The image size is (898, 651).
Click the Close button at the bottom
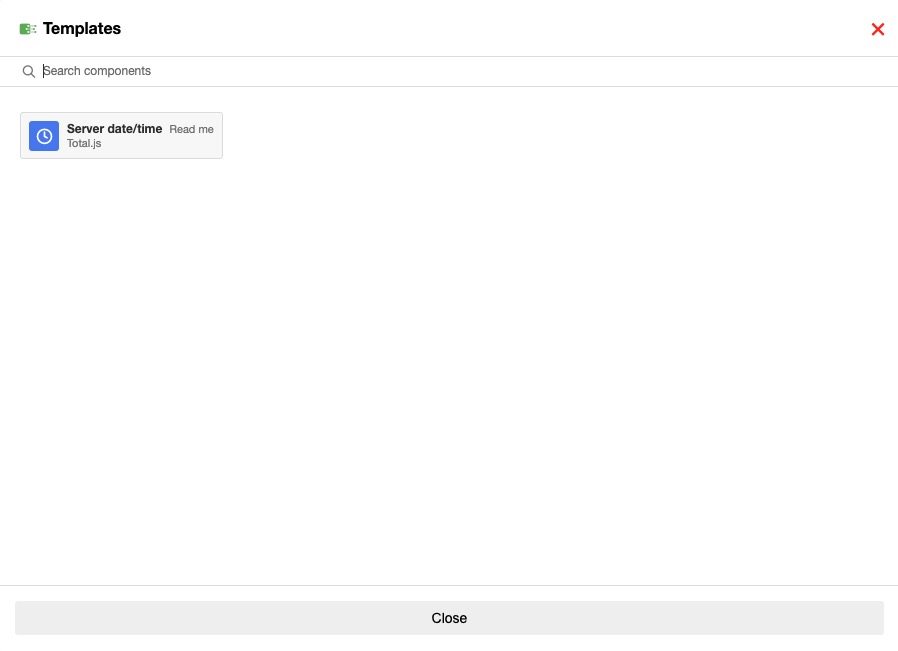449,618
